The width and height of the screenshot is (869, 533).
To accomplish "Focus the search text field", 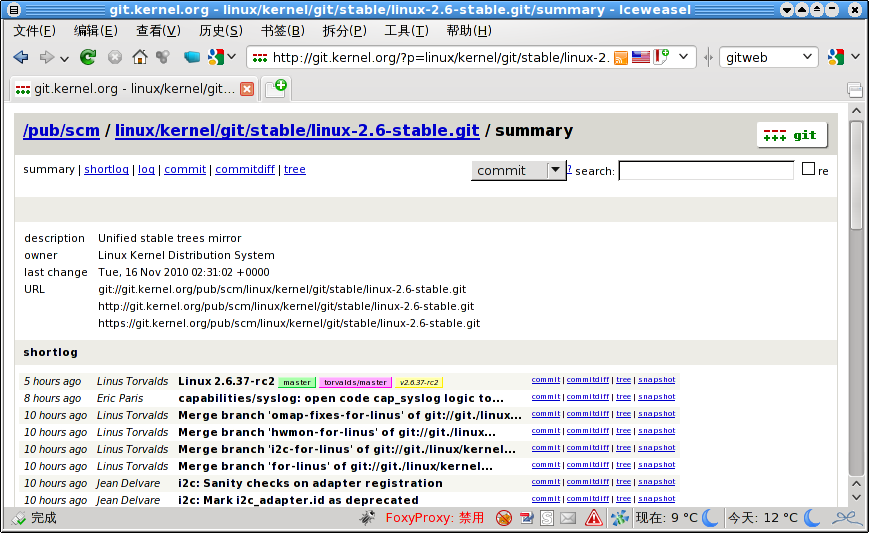I will [x=706, y=170].
